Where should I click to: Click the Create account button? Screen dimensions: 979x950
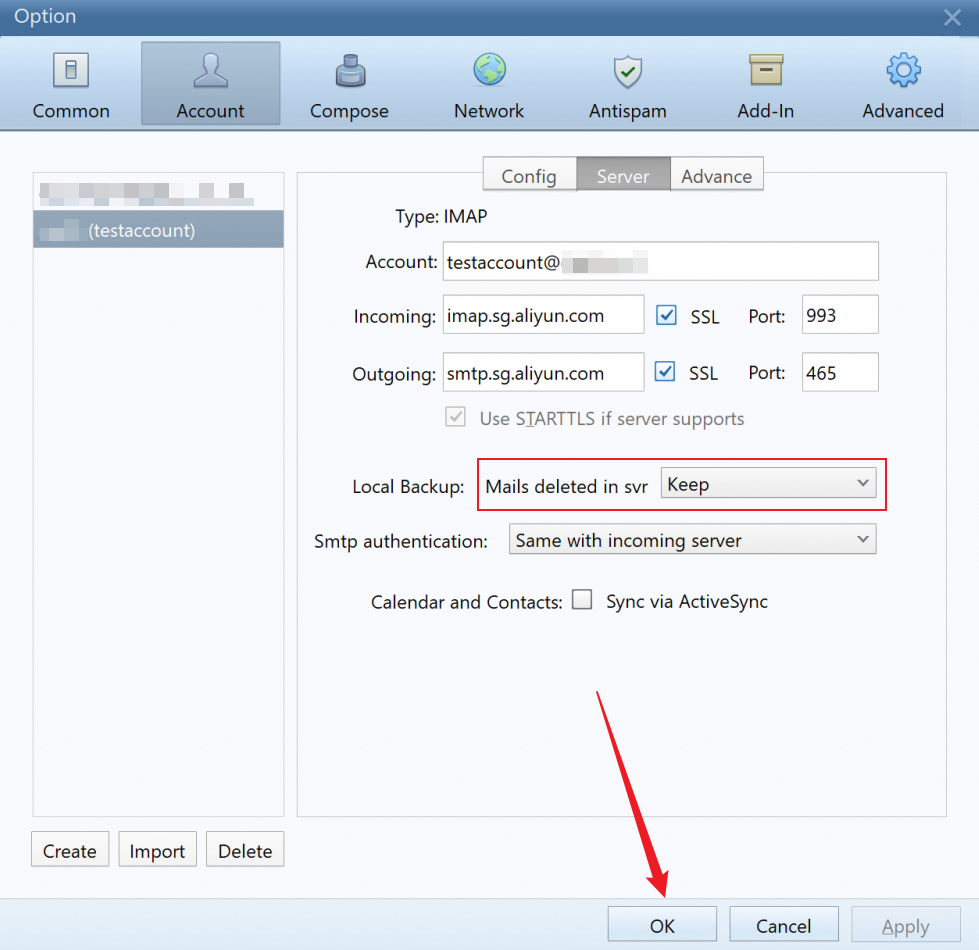click(70, 850)
